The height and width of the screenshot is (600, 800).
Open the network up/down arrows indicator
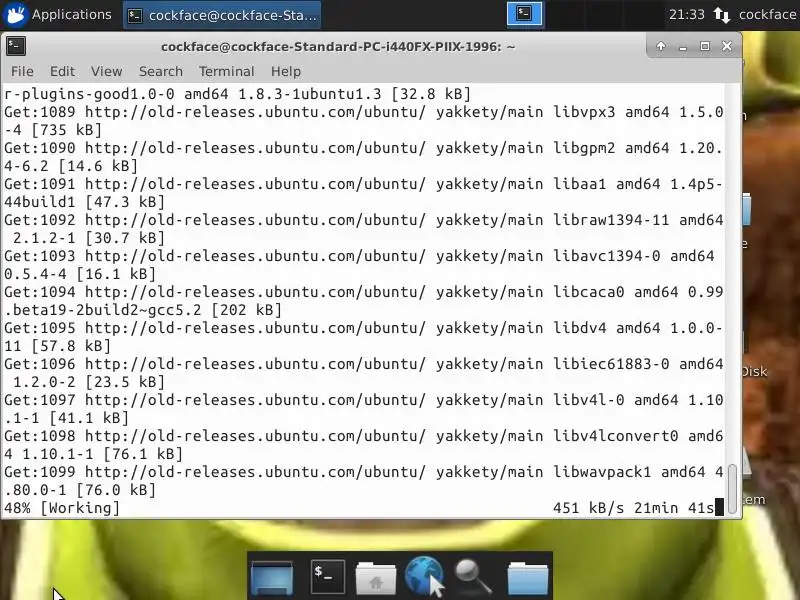pos(721,15)
